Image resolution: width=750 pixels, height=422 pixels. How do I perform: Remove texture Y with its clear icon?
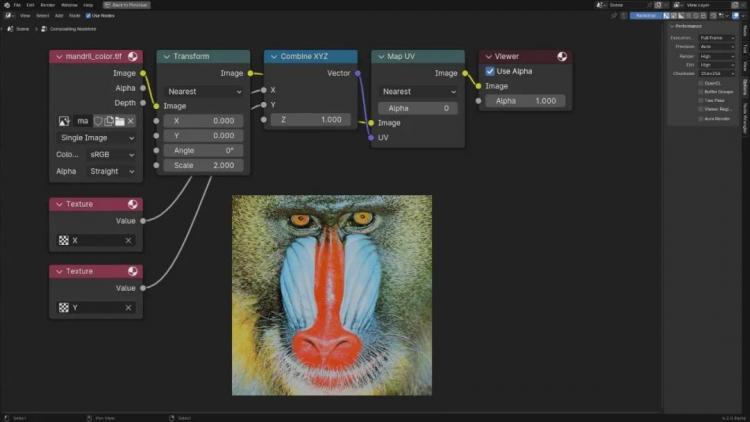coord(128,308)
